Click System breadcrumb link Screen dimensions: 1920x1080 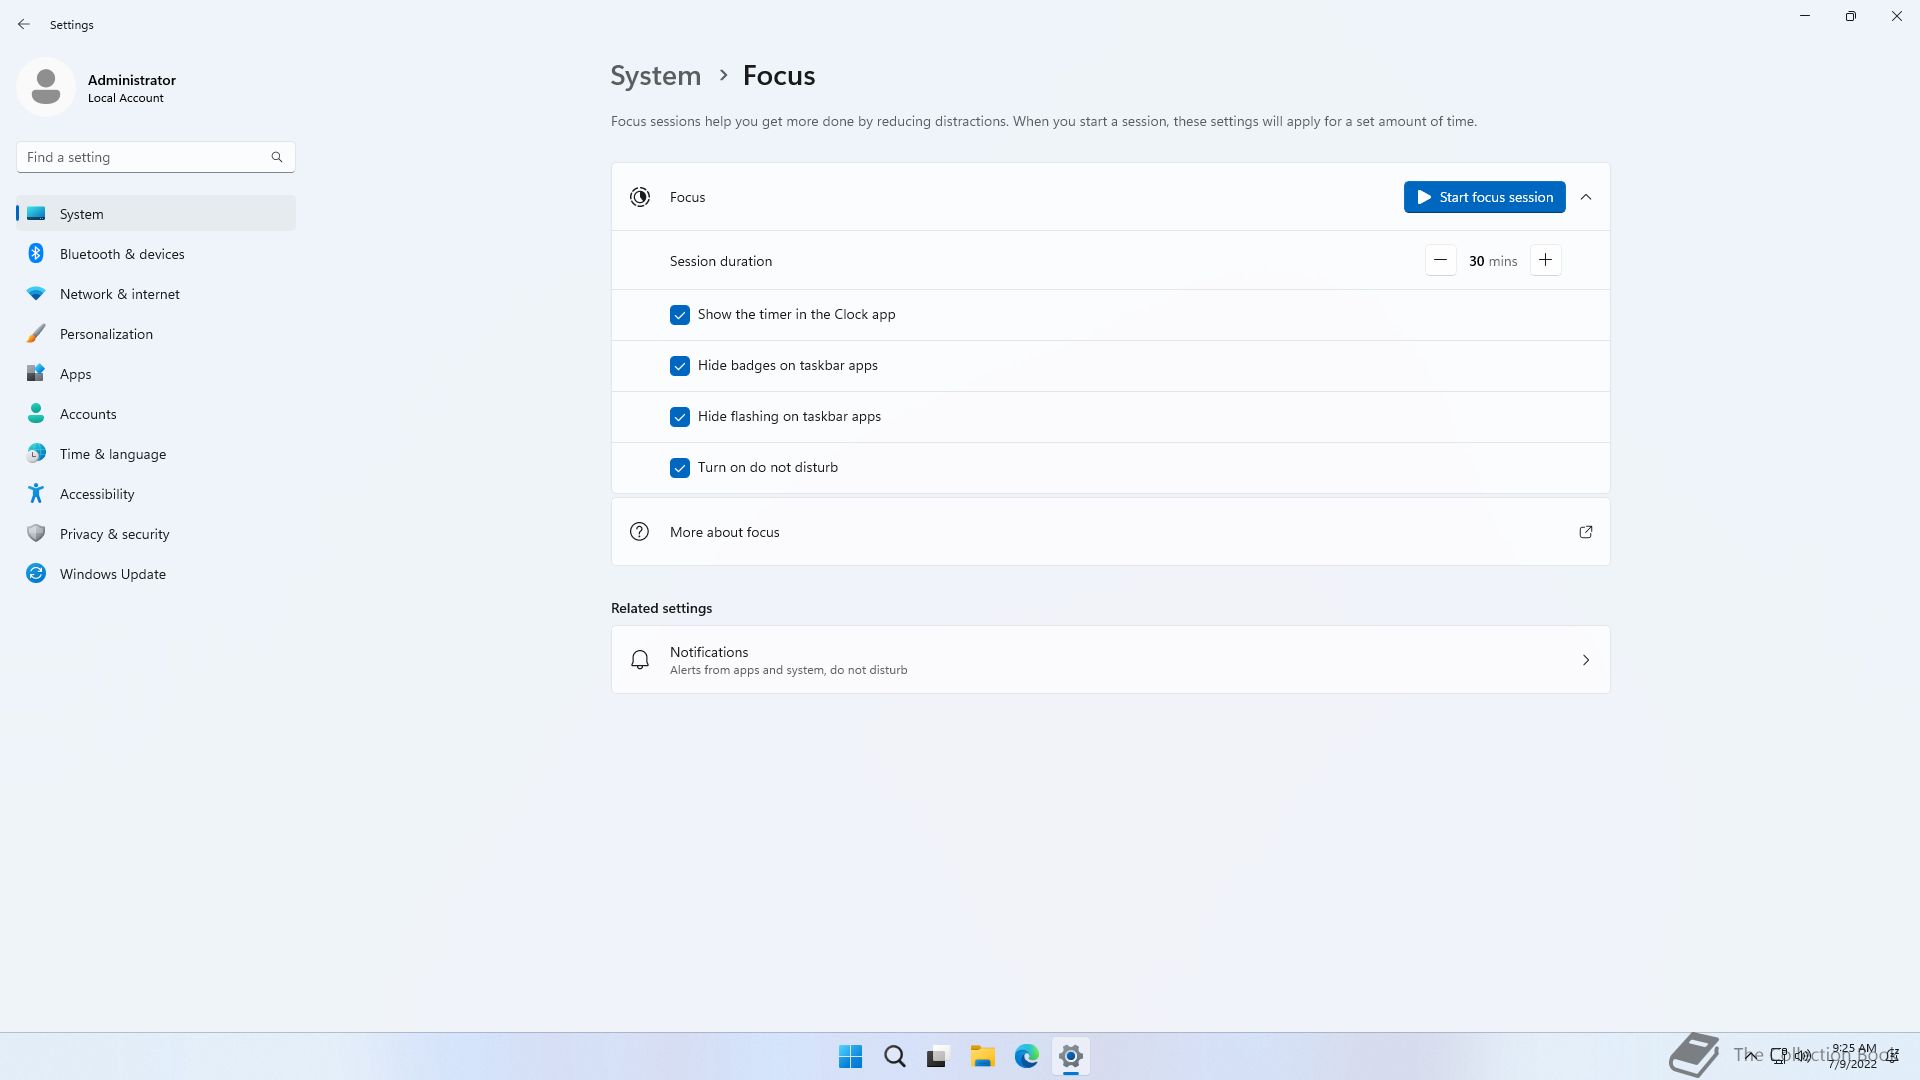656,76
